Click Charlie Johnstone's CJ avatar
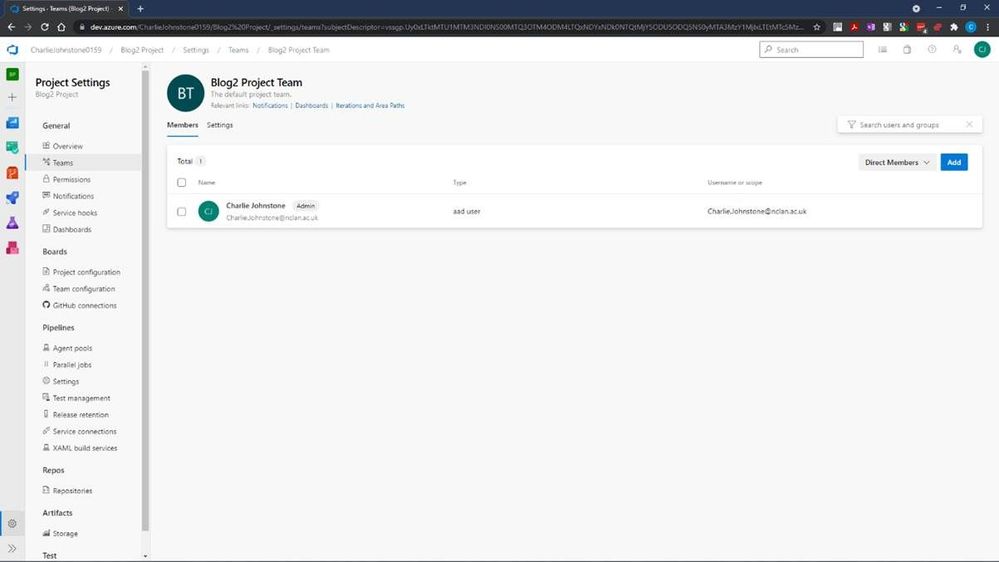 pyautogui.click(x=208, y=211)
